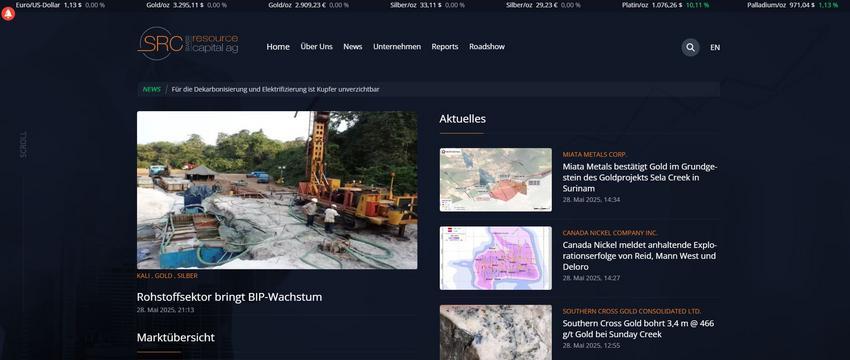The image size is (850, 360).
Task: Open Canada Nickel Explorationserfolge article headline
Action: pos(640,256)
